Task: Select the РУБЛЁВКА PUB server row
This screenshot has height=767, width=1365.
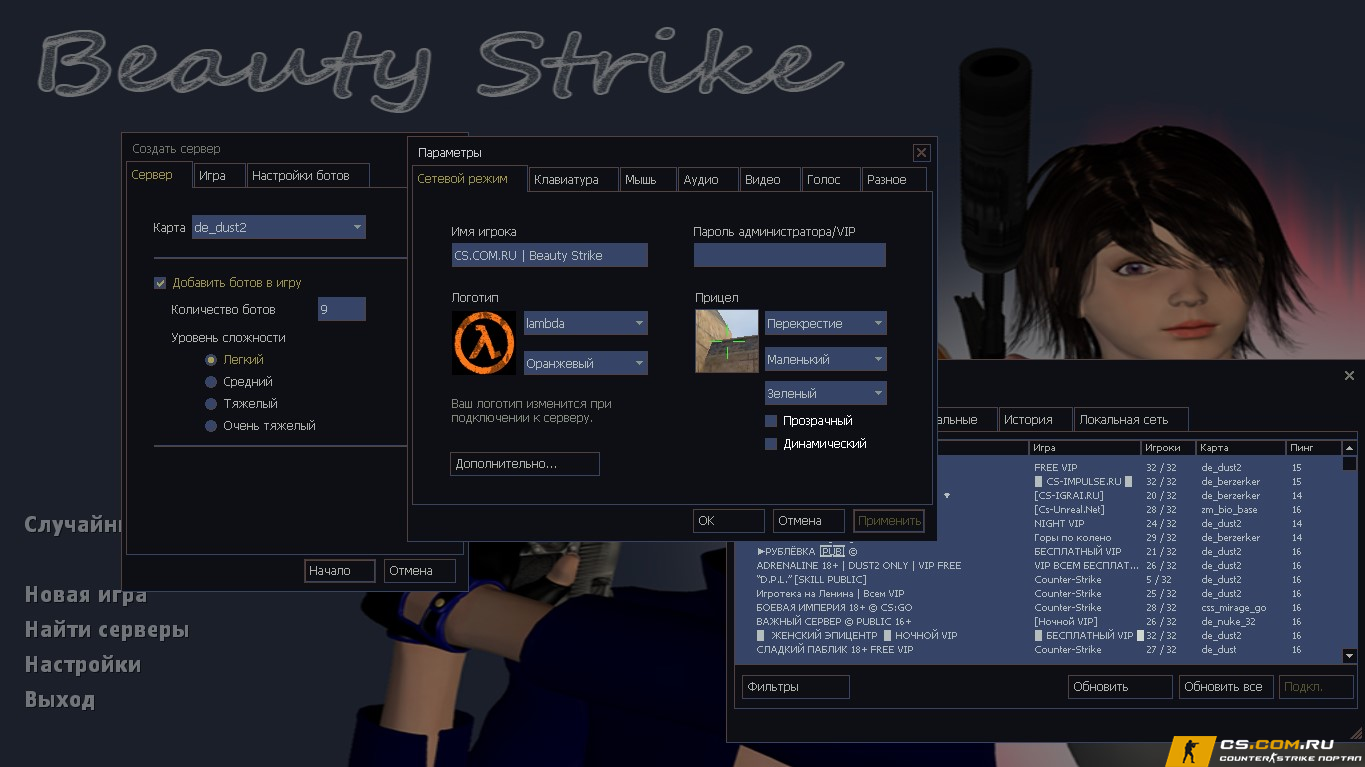Action: 1038,552
